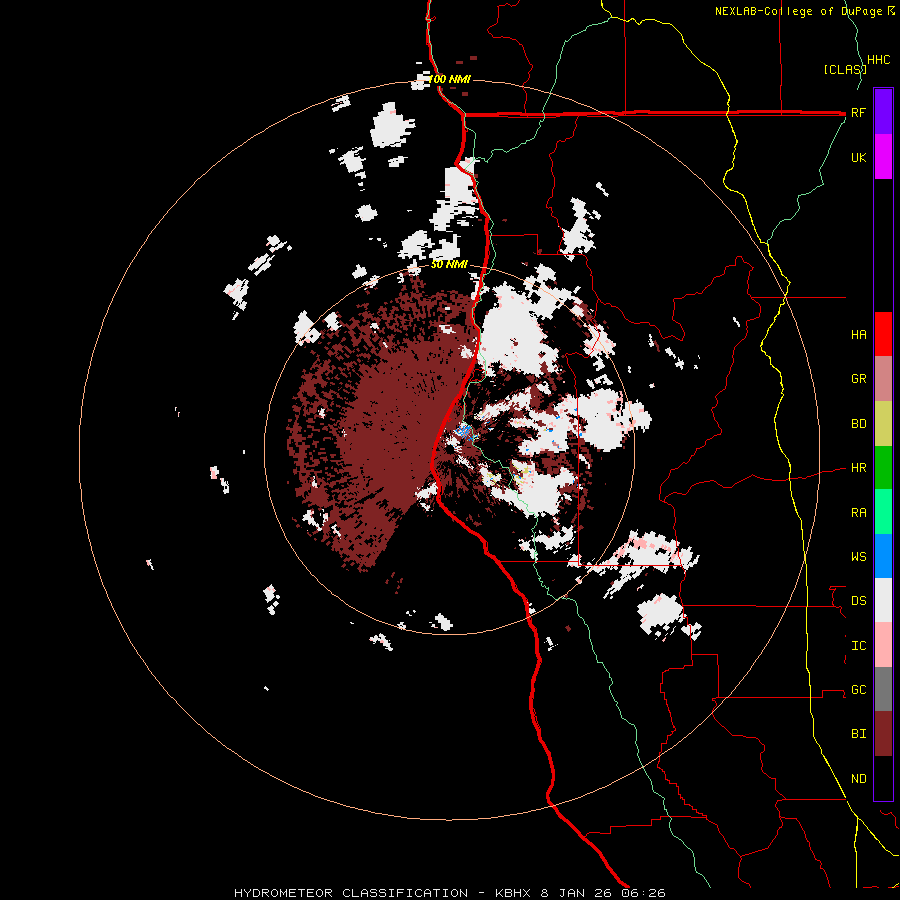Click the GR legend label

coord(858,379)
